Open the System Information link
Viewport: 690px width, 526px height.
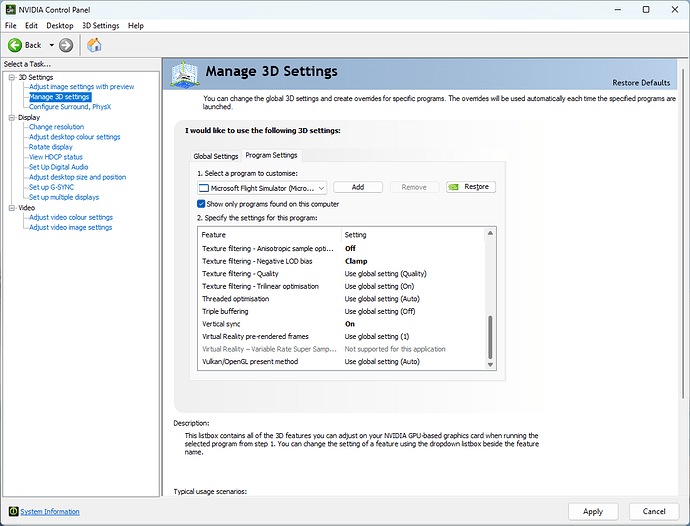(x=49, y=511)
